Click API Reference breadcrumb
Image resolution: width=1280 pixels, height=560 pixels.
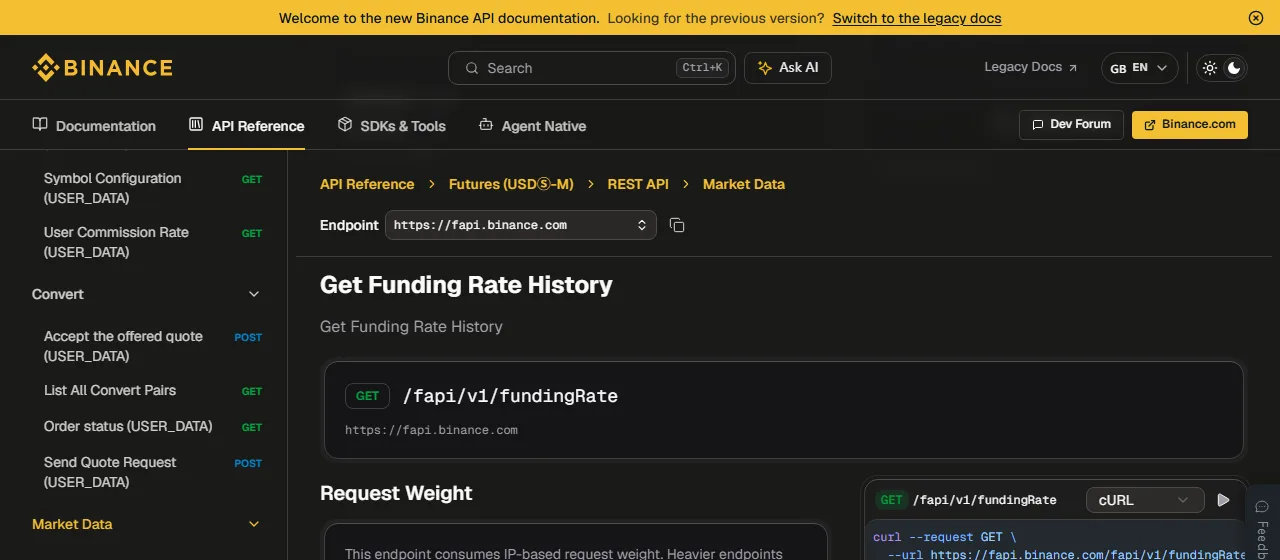point(367,184)
